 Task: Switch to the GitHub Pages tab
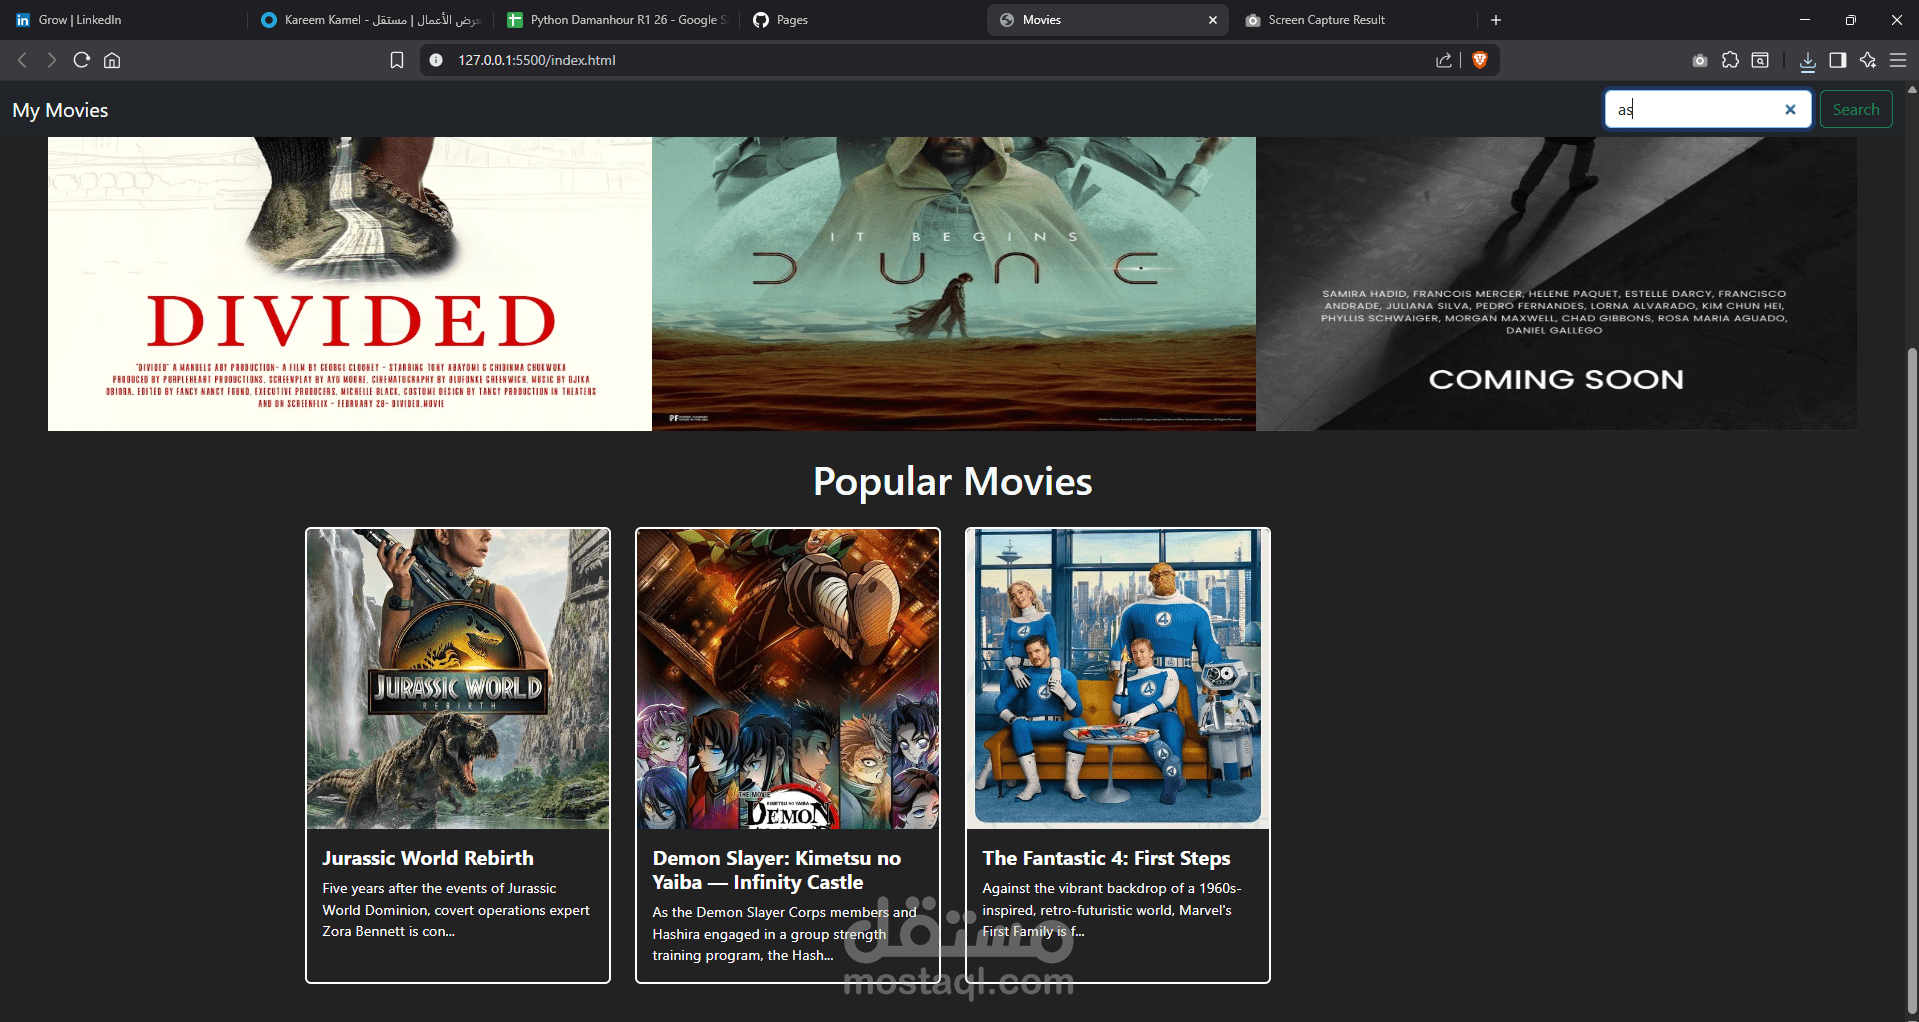[x=861, y=20]
